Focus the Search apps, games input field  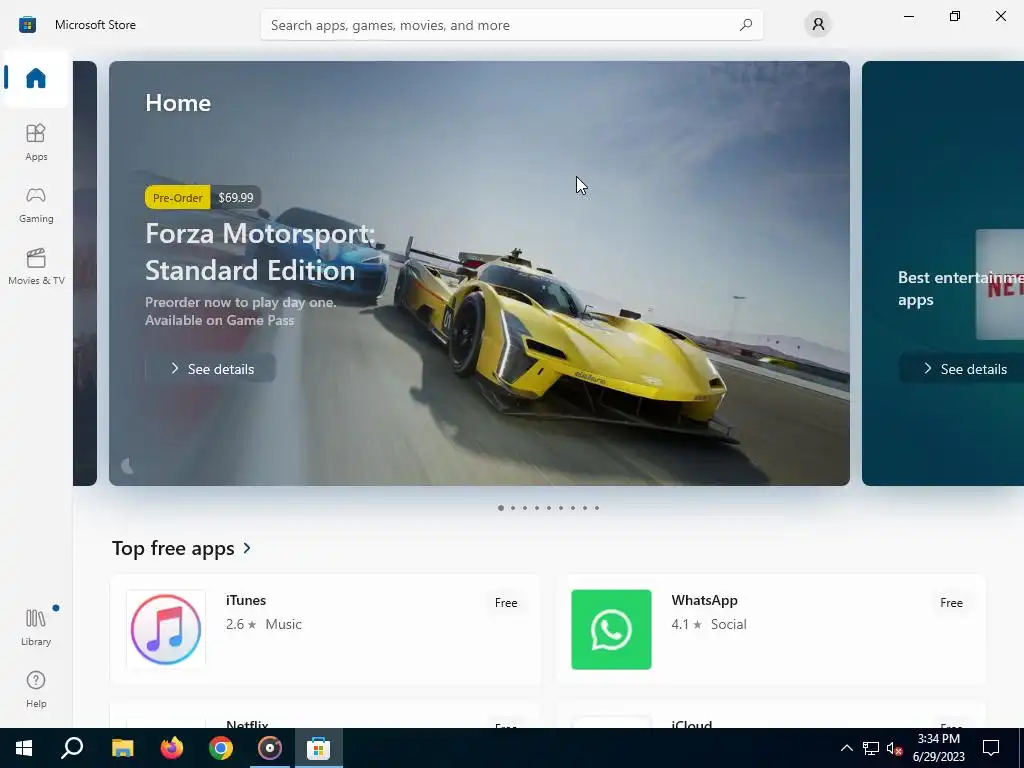511,25
